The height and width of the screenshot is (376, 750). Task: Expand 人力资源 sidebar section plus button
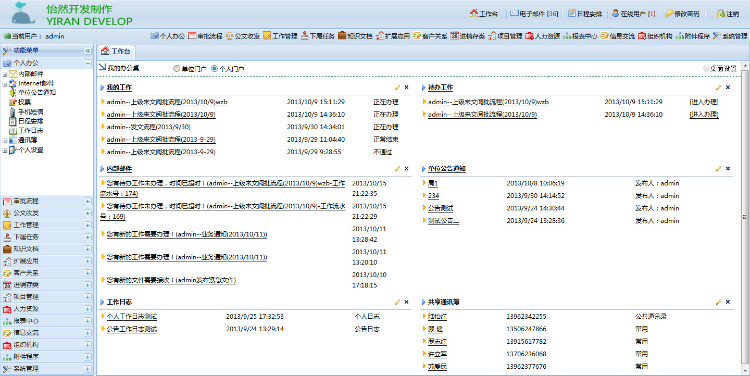[88, 309]
